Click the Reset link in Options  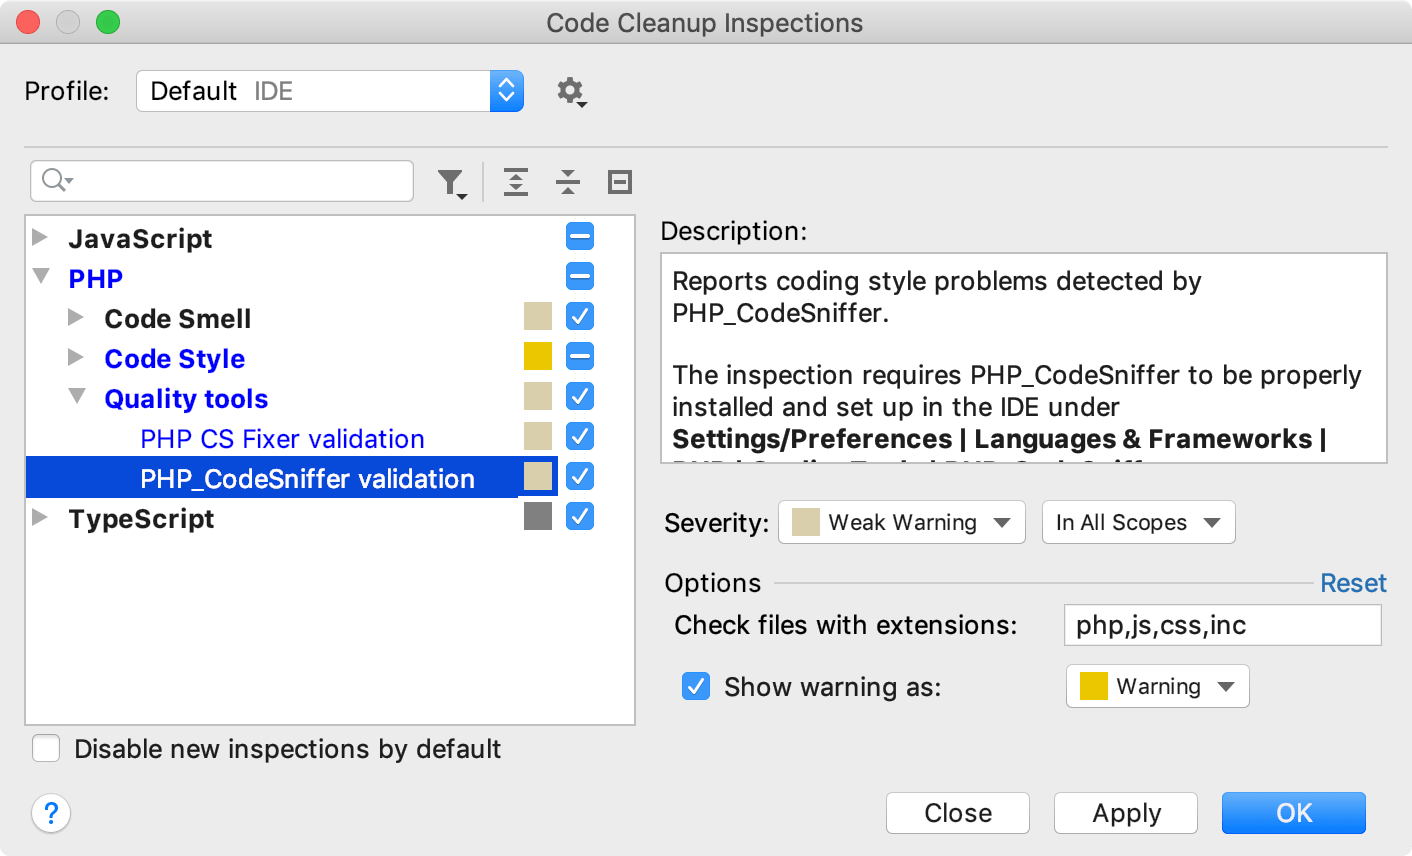pyautogui.click(x=1354, y=582)
